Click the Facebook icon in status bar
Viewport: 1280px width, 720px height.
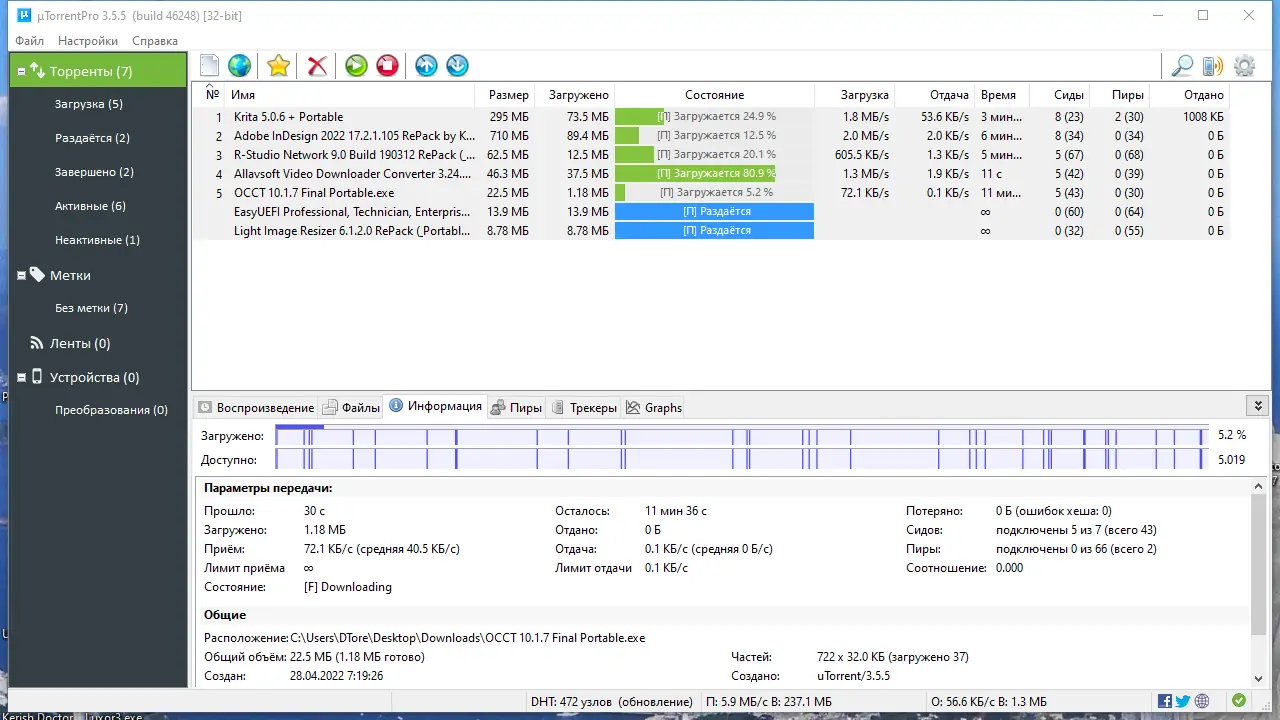(x=1165, y=701)
